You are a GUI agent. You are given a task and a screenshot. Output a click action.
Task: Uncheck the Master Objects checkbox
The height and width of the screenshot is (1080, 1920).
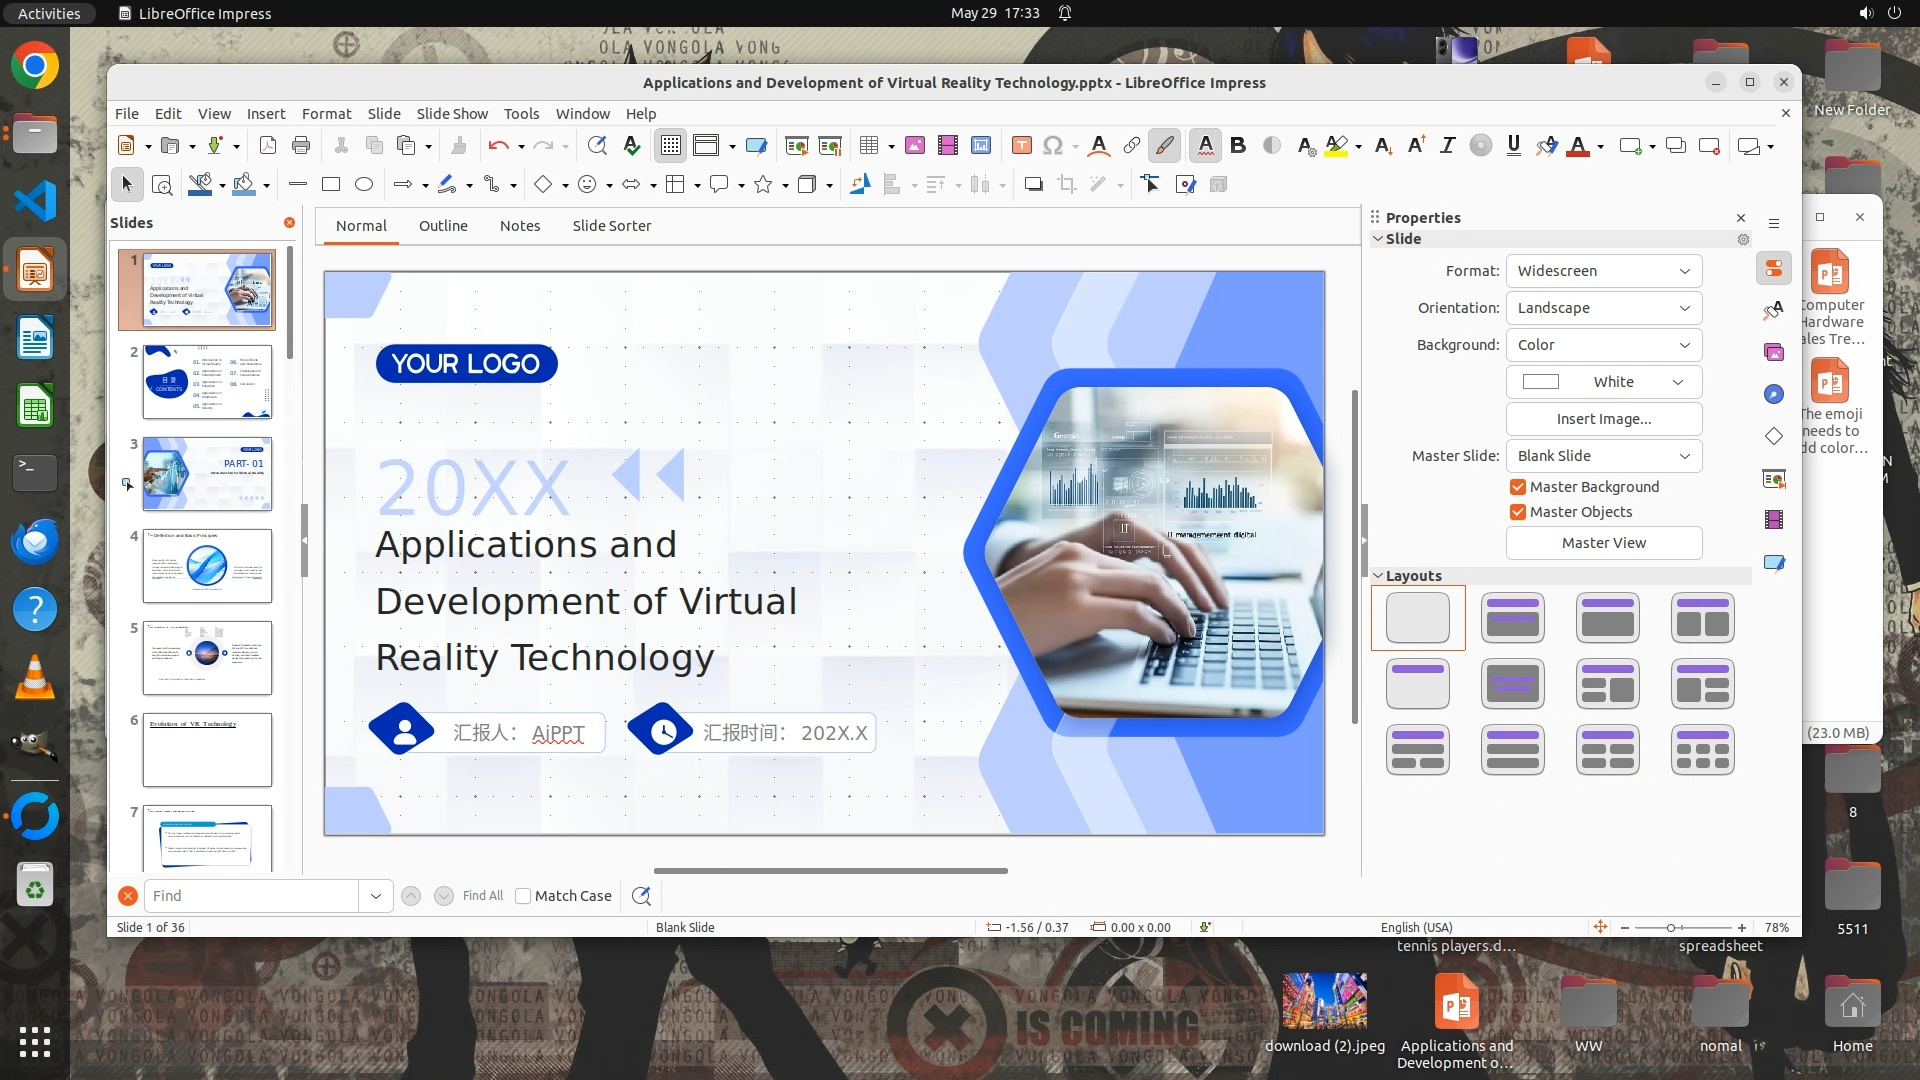click(x=1518, y=512)
